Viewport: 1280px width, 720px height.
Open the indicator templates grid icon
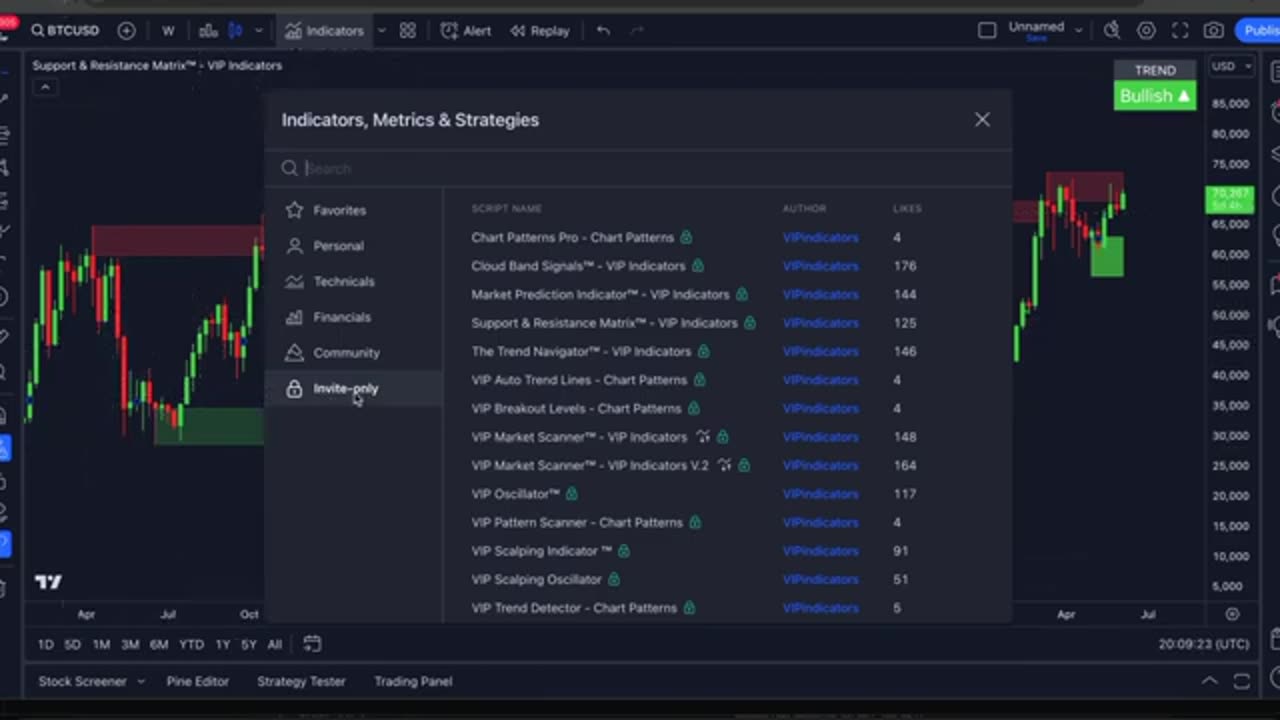(x=407, y=31)
